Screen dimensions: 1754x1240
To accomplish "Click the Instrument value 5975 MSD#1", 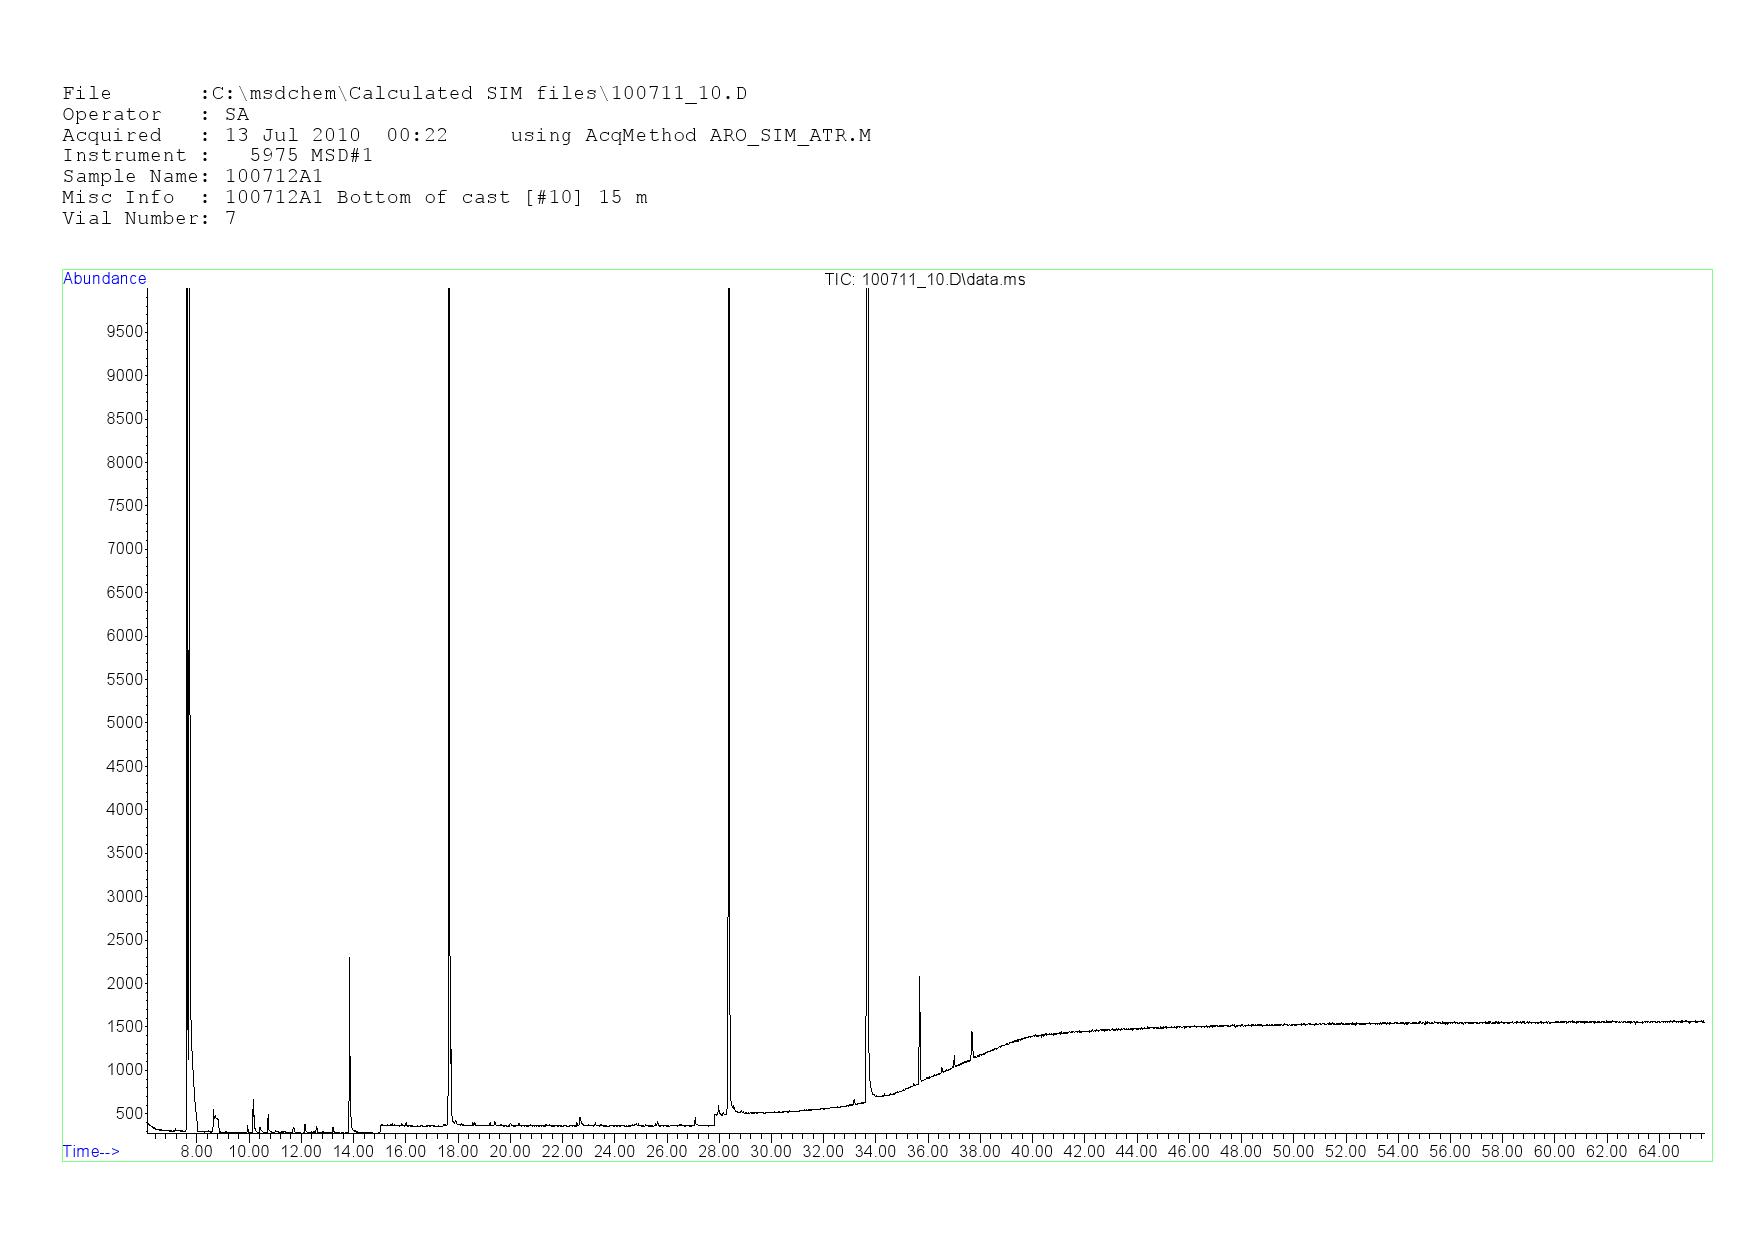I will pyautogui.click(x=311, y=156).
